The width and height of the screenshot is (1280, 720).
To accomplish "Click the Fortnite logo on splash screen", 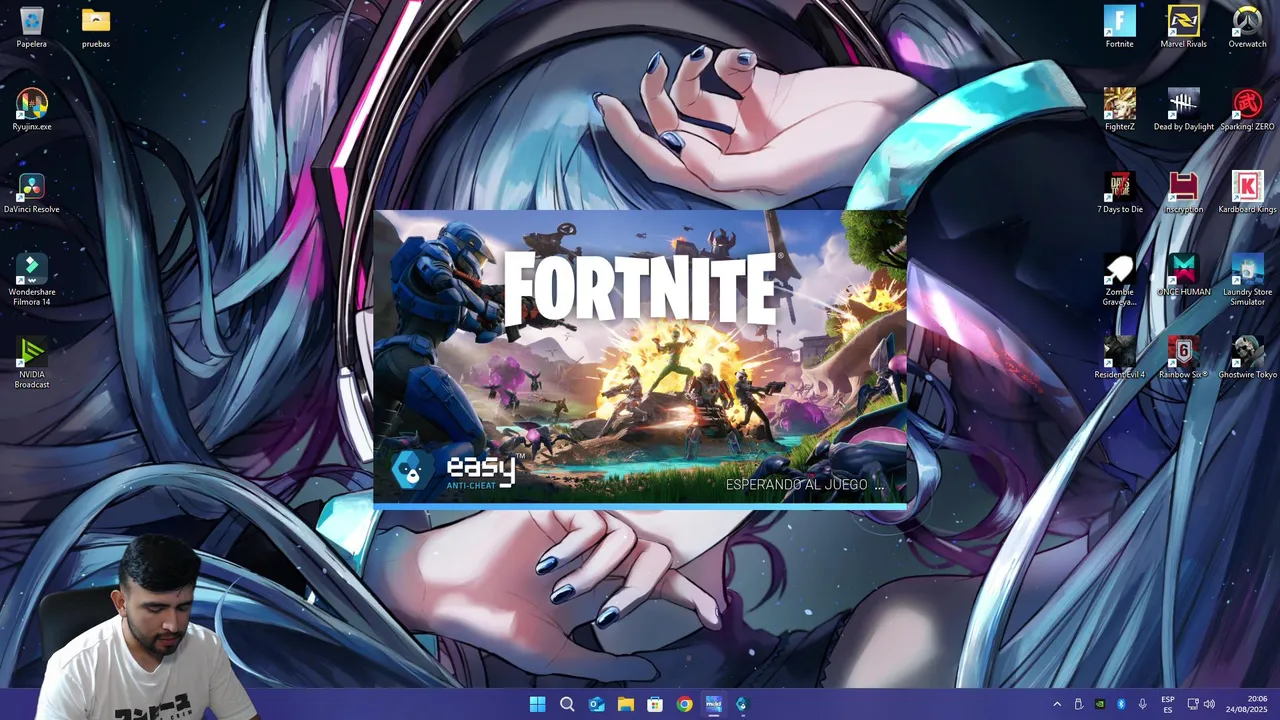I will coord(640,288).
